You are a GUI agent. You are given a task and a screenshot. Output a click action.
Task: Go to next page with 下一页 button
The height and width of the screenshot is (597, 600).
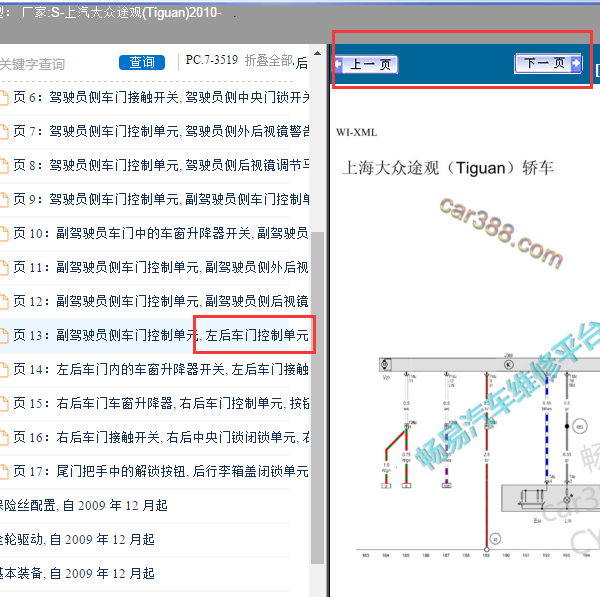(x=548, y=63)
